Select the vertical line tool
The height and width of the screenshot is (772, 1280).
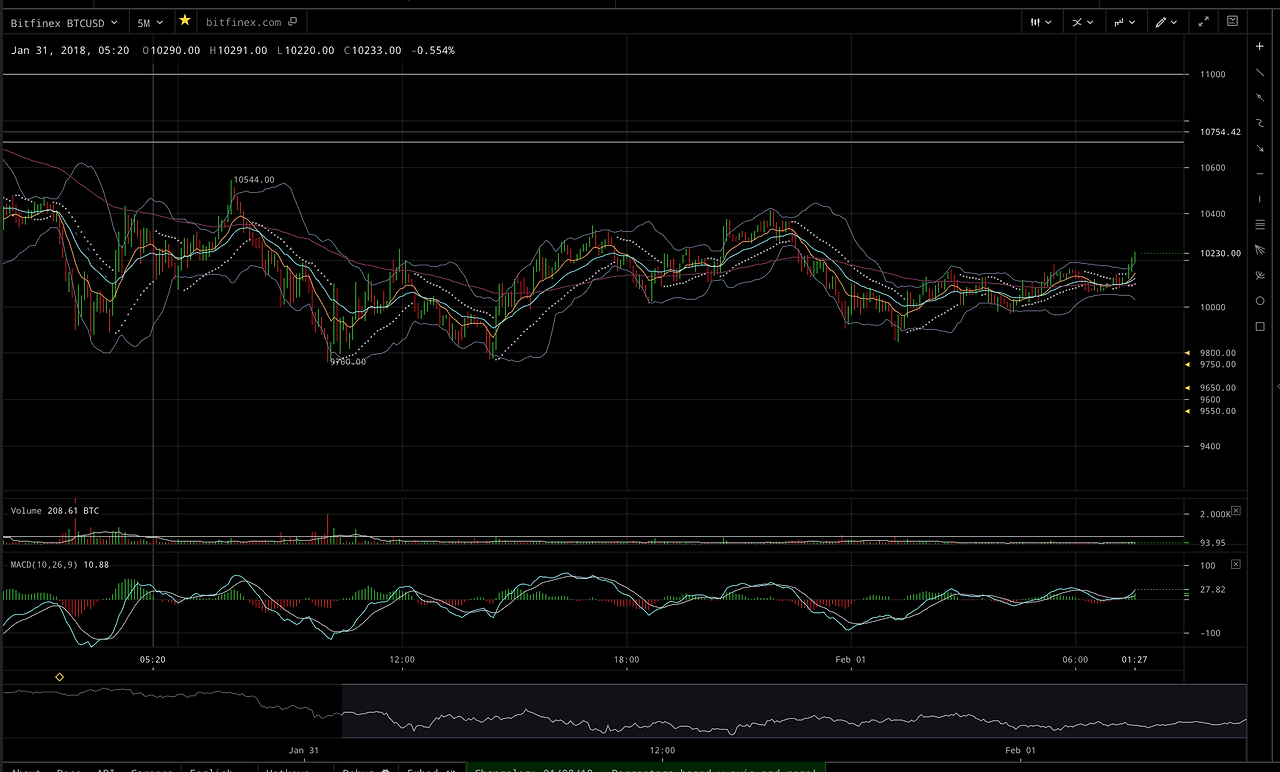[x=1259, y=199]
